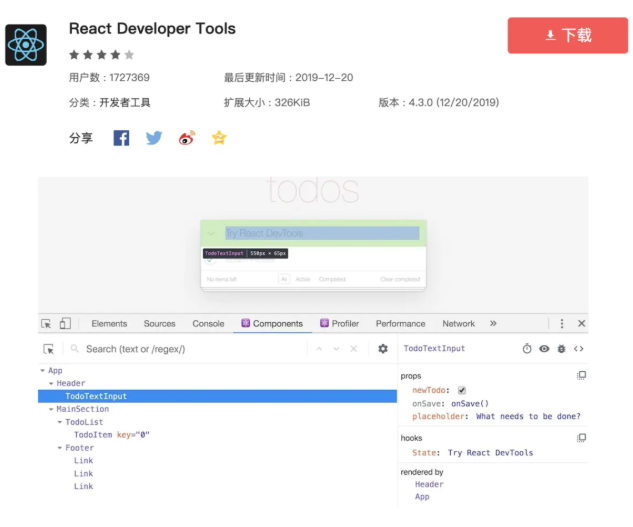Click the 版本：4.3.0 version text

[x=438, y=103]
